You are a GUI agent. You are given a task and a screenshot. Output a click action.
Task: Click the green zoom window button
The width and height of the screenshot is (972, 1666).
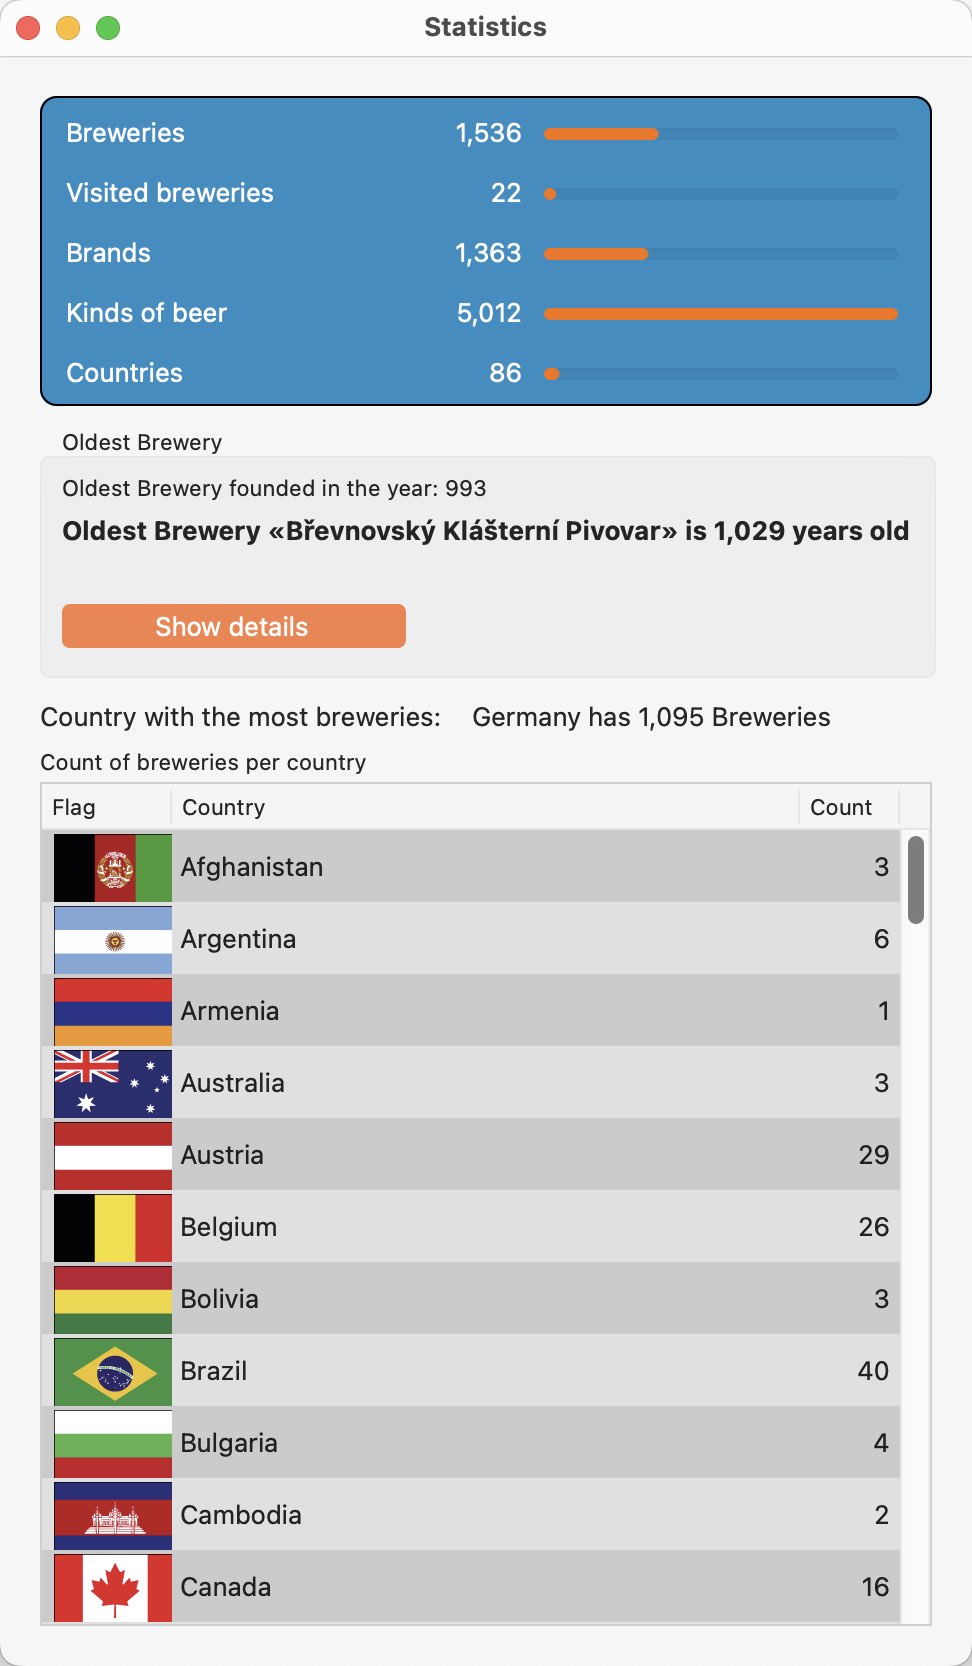pyautogui.click(x=108, y=28)
